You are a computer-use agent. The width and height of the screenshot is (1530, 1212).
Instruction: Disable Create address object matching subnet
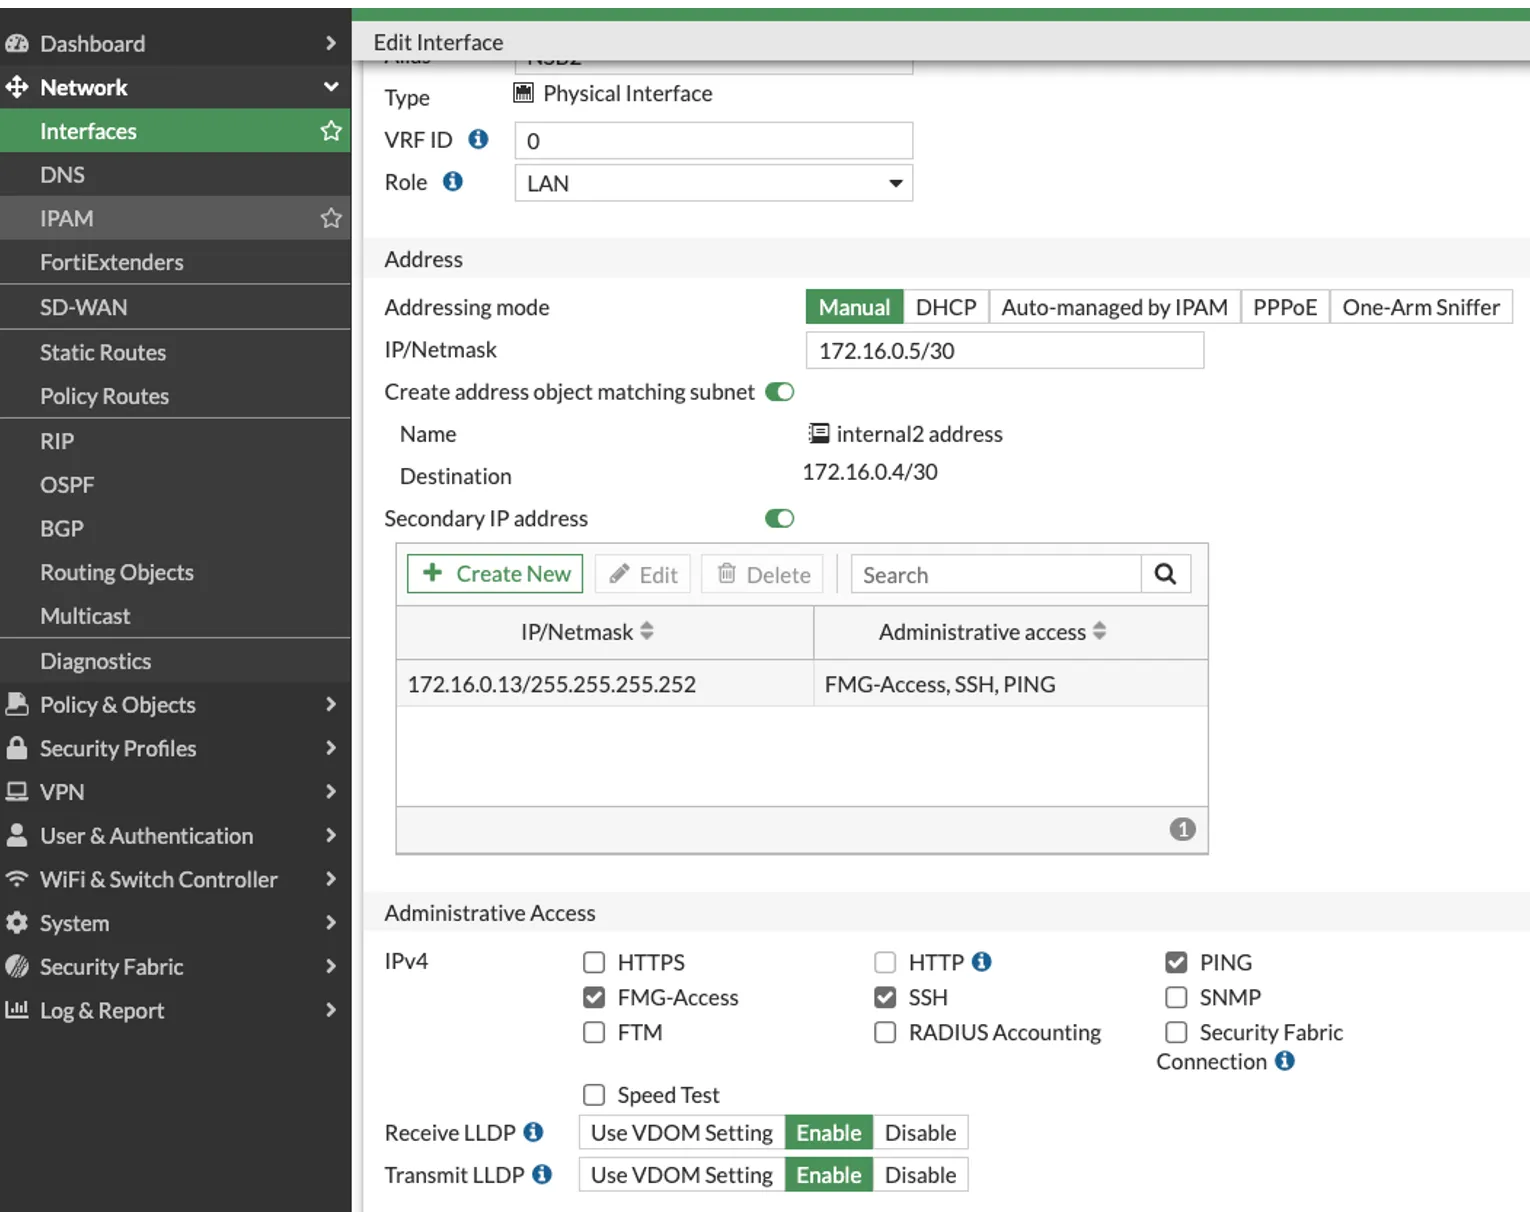click(x=780, y=391)
